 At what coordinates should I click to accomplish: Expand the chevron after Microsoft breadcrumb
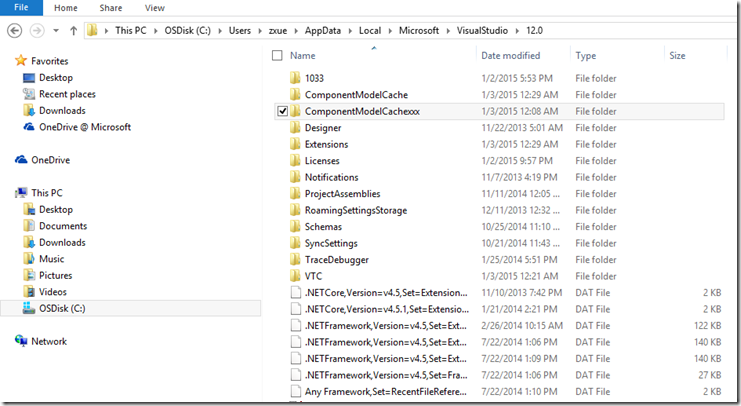tap(448, 31)
